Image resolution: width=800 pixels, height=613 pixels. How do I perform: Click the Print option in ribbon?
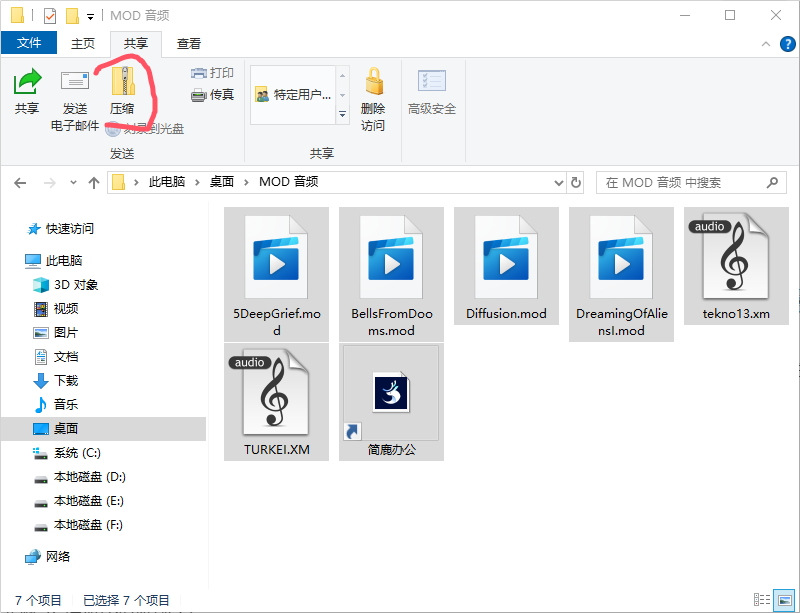pyautogui.click(x=212, y=73)
